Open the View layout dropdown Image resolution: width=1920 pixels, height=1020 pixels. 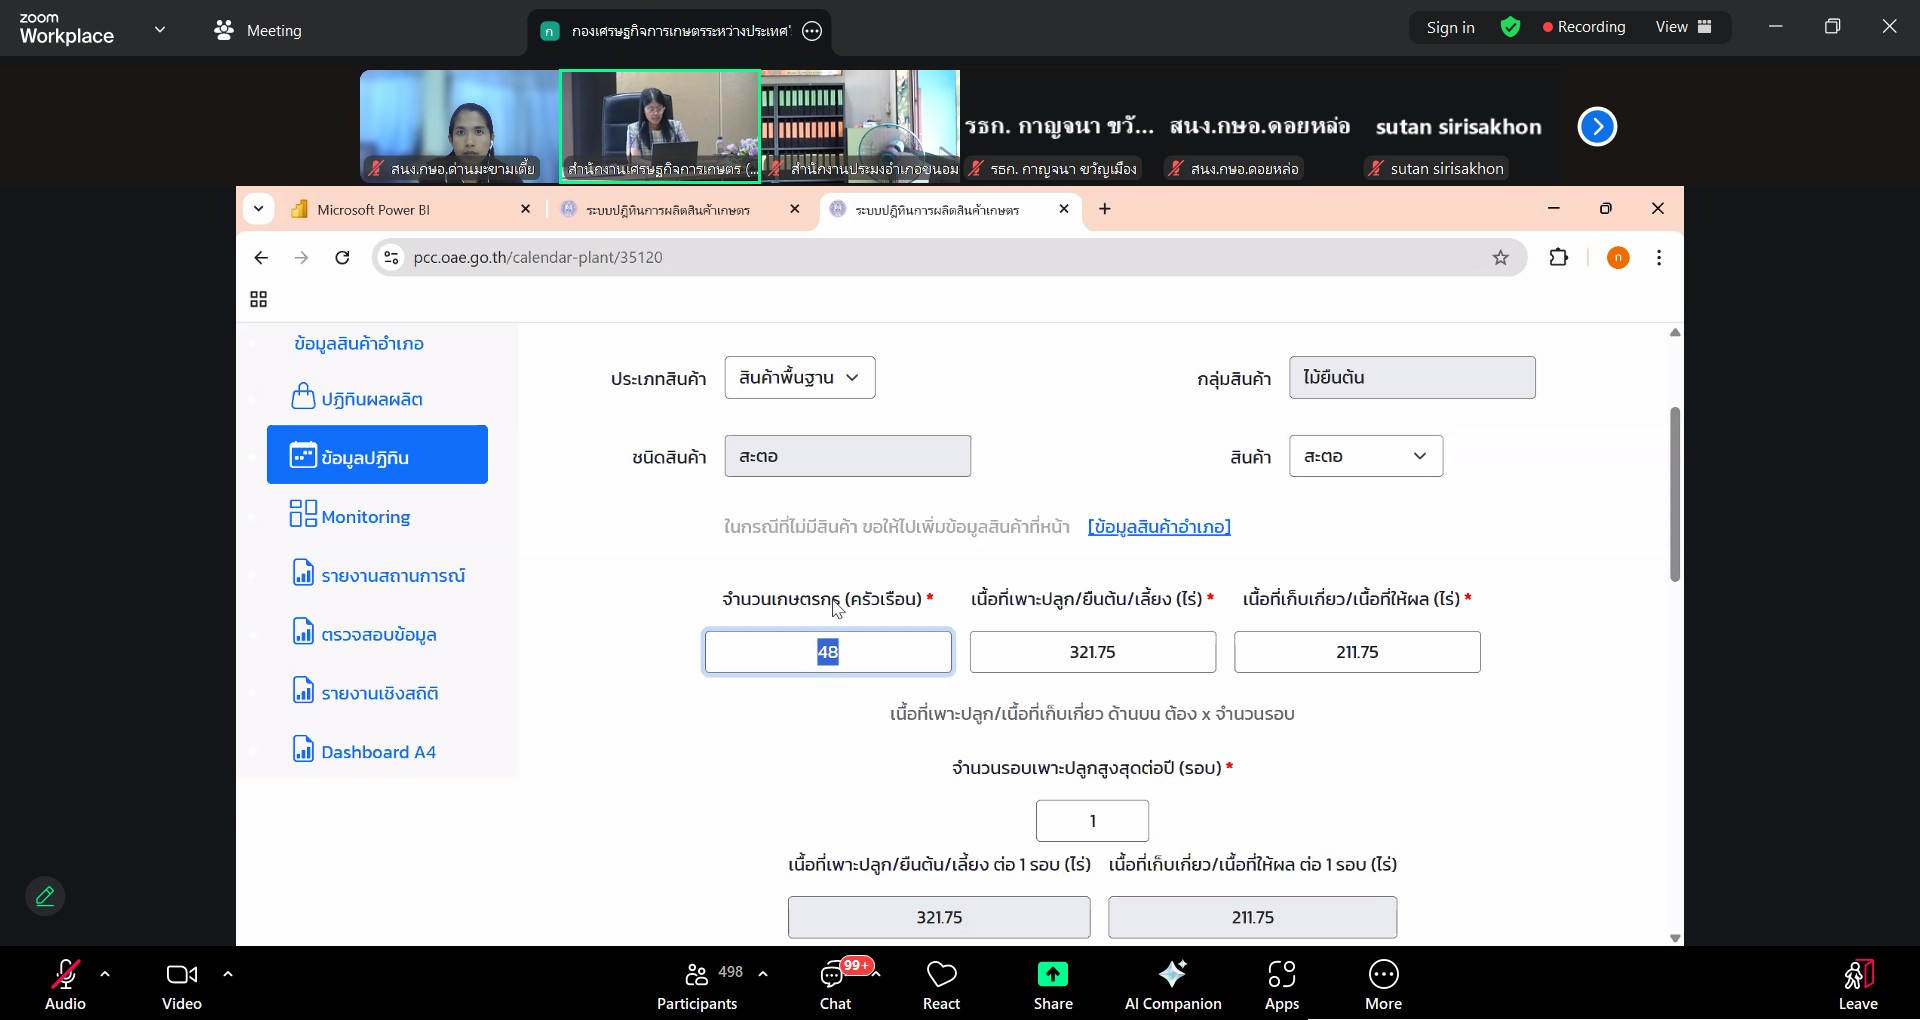click(1684, 27)
